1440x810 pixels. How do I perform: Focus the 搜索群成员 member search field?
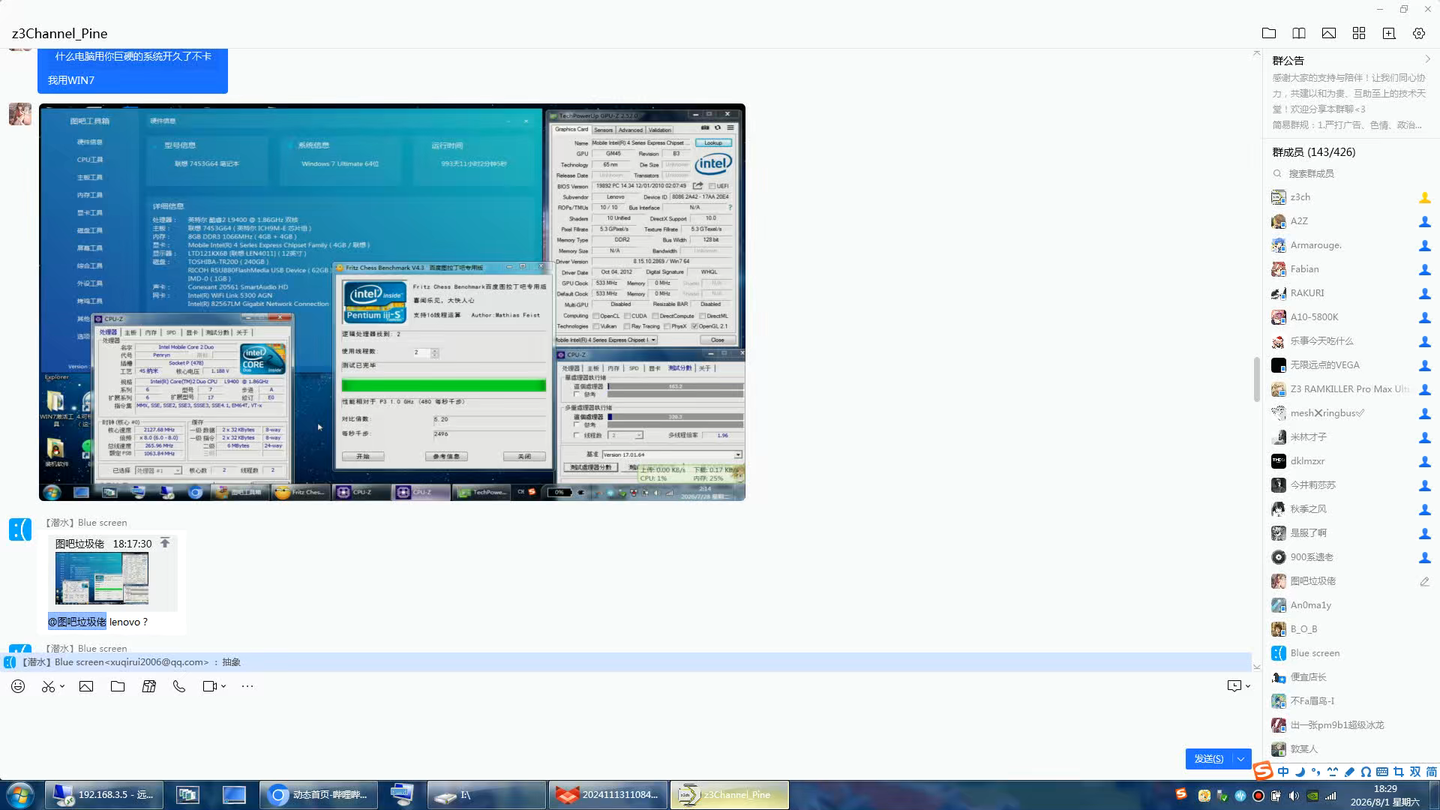[x=1350, y=173]
